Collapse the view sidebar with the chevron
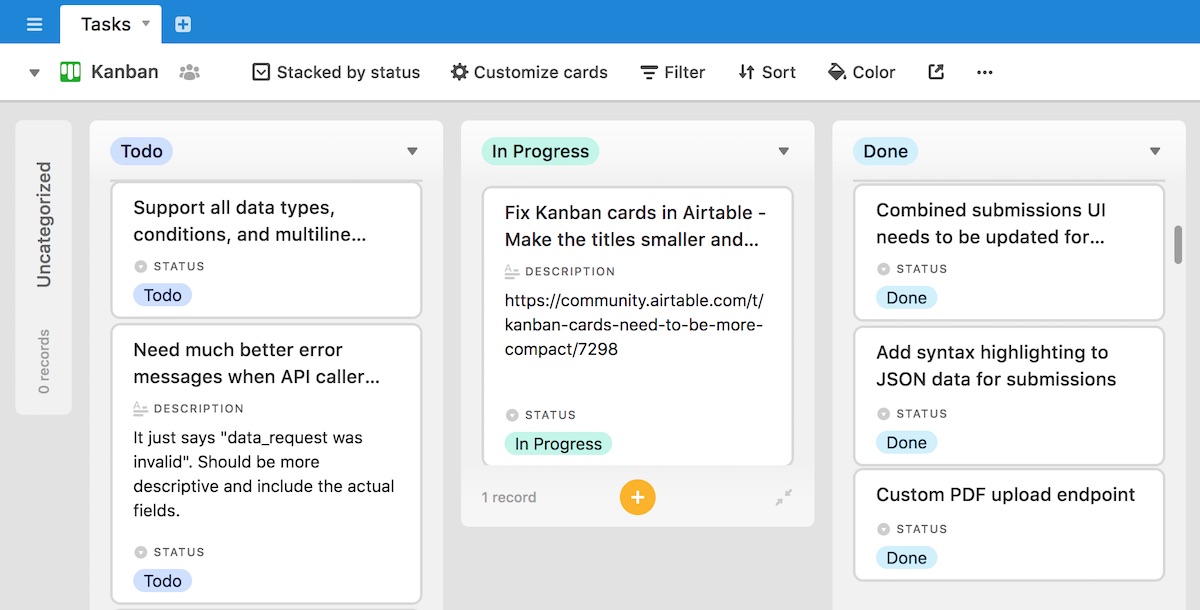 (33, 71)
